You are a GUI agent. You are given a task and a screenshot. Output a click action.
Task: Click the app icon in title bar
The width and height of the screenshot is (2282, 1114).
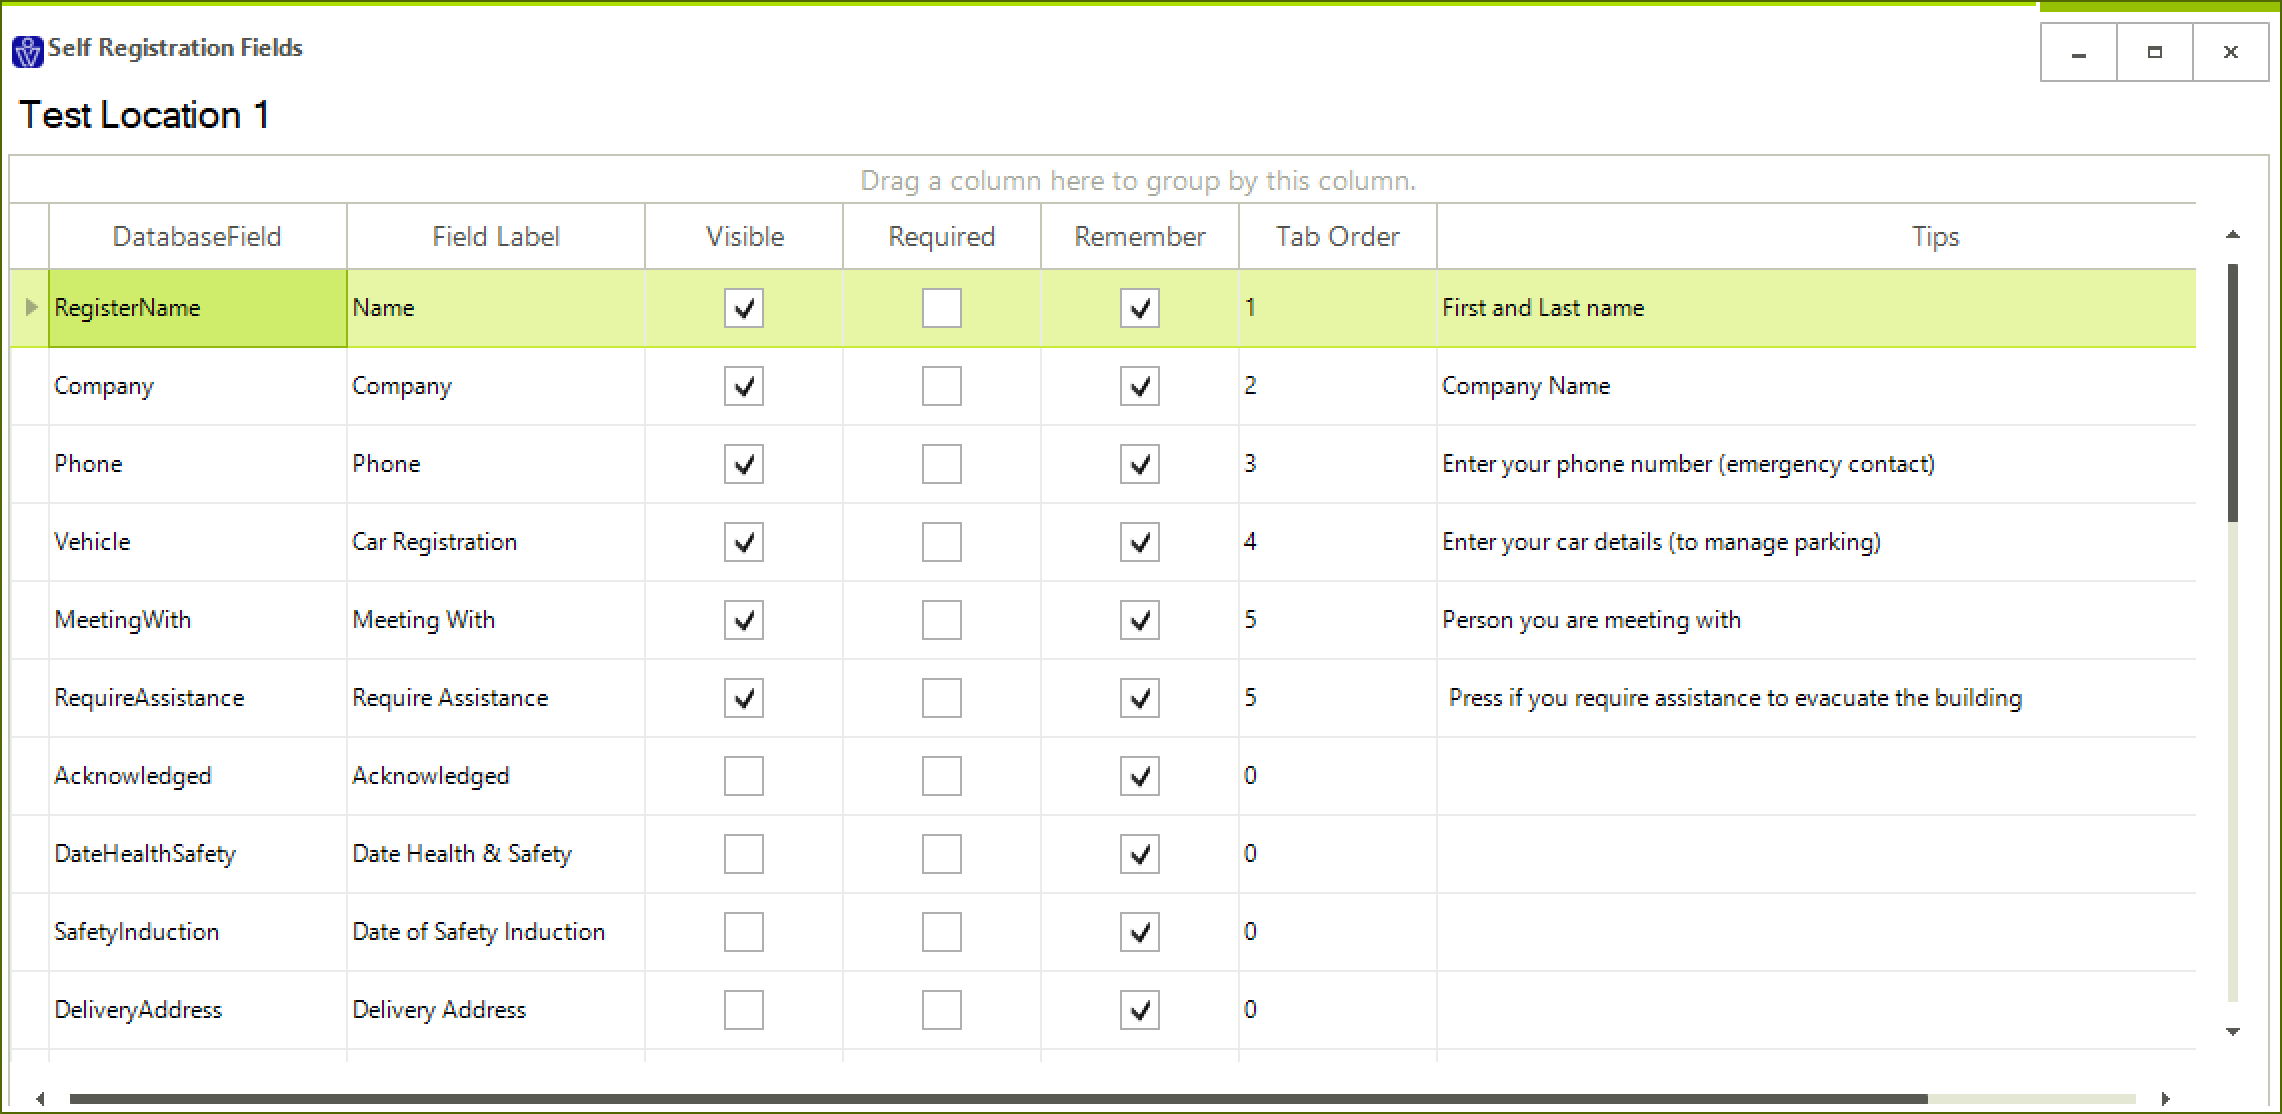tap(27, 50)
